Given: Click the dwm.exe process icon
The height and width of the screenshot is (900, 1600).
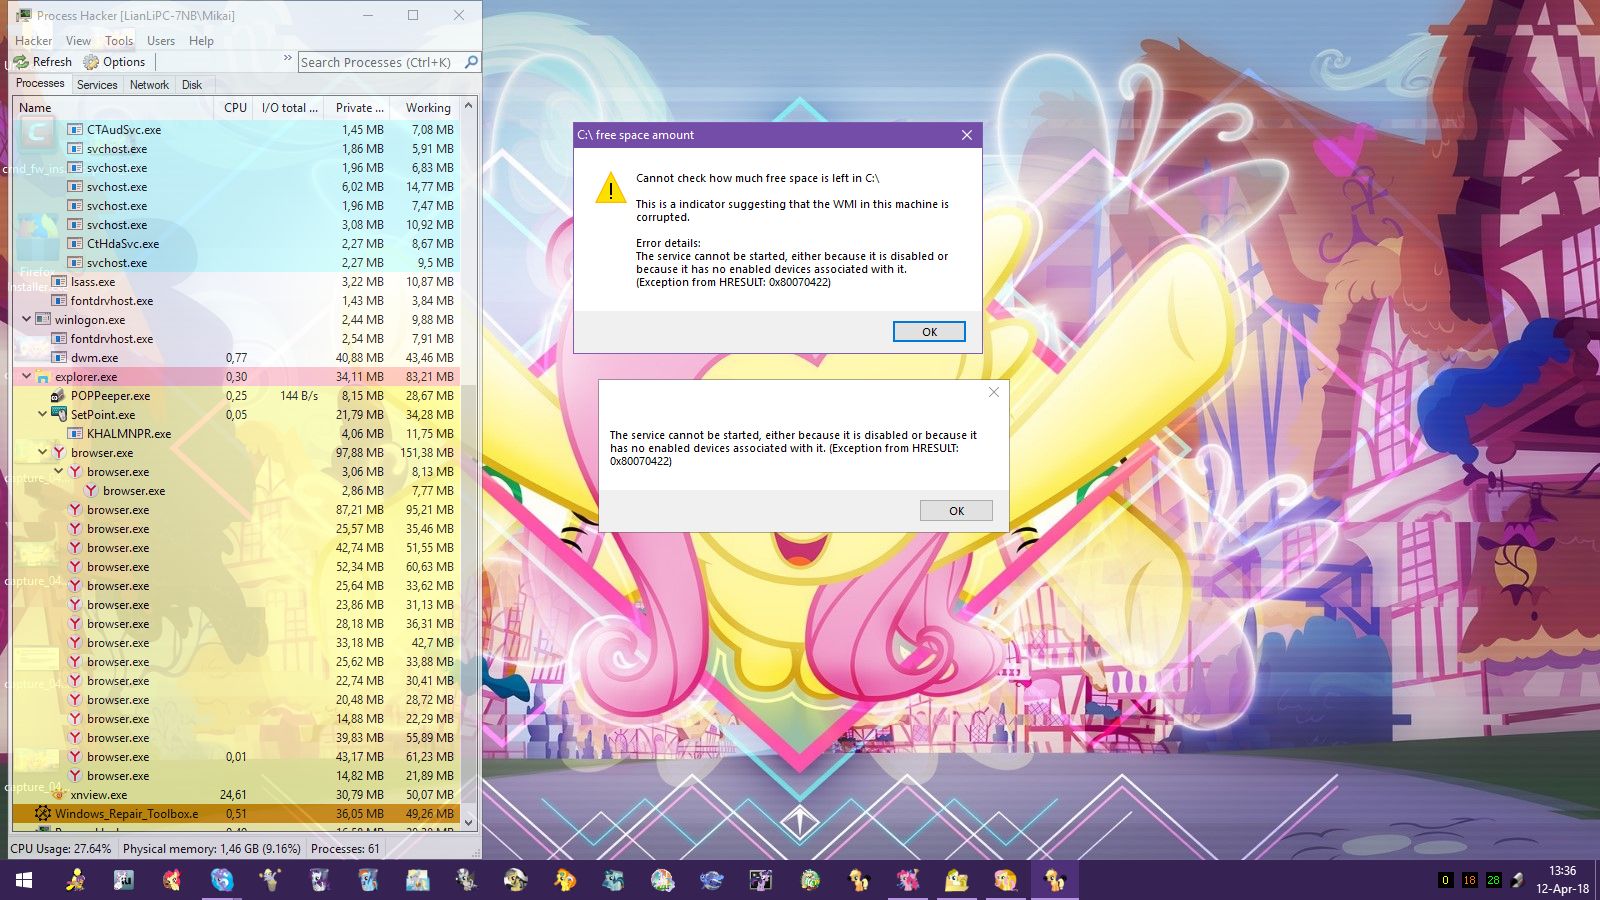Looking at the screenshot, I should click(x=59, y=357).
